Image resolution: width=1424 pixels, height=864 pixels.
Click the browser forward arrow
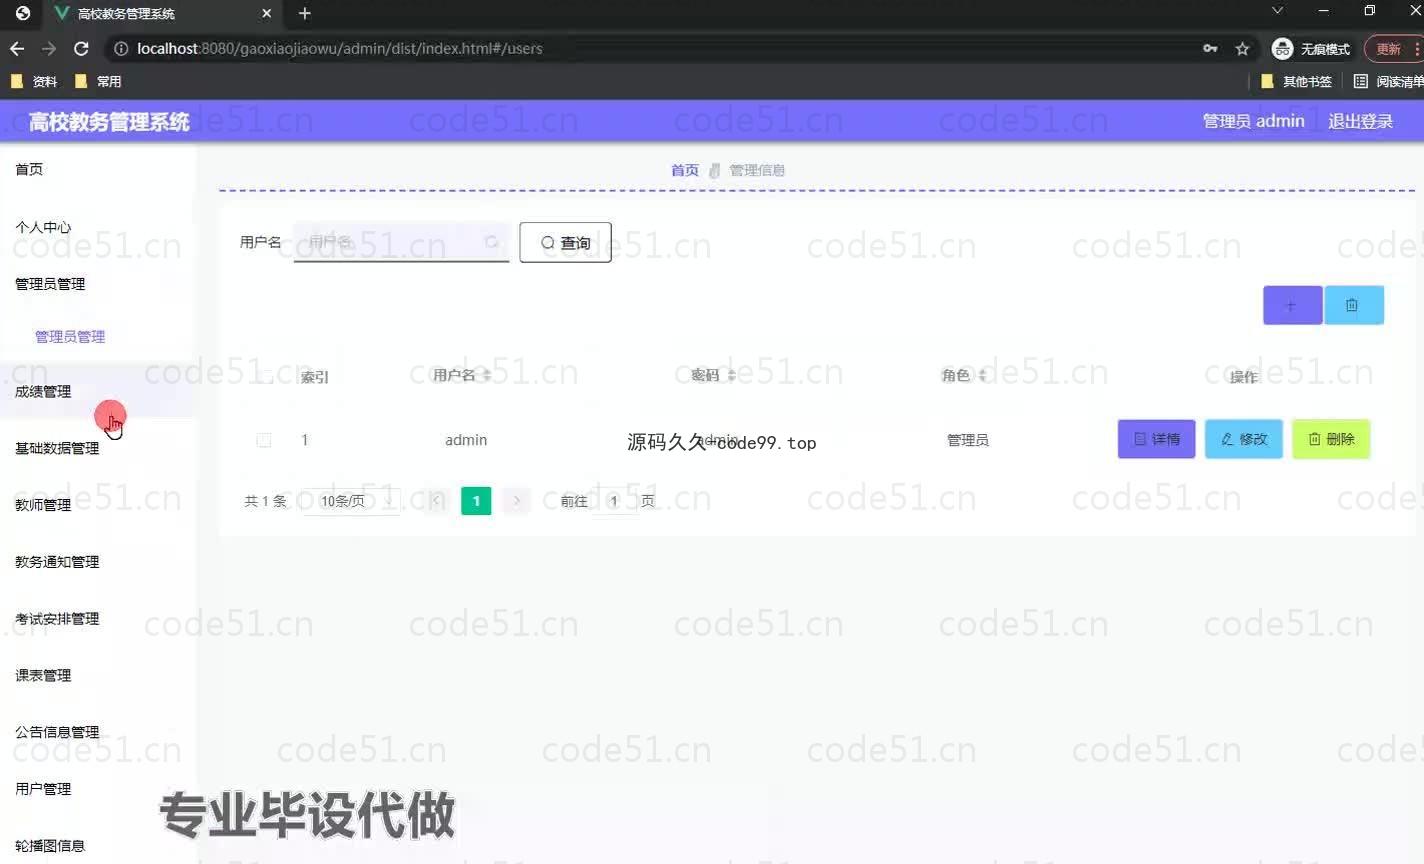click(x=49, y=48)
